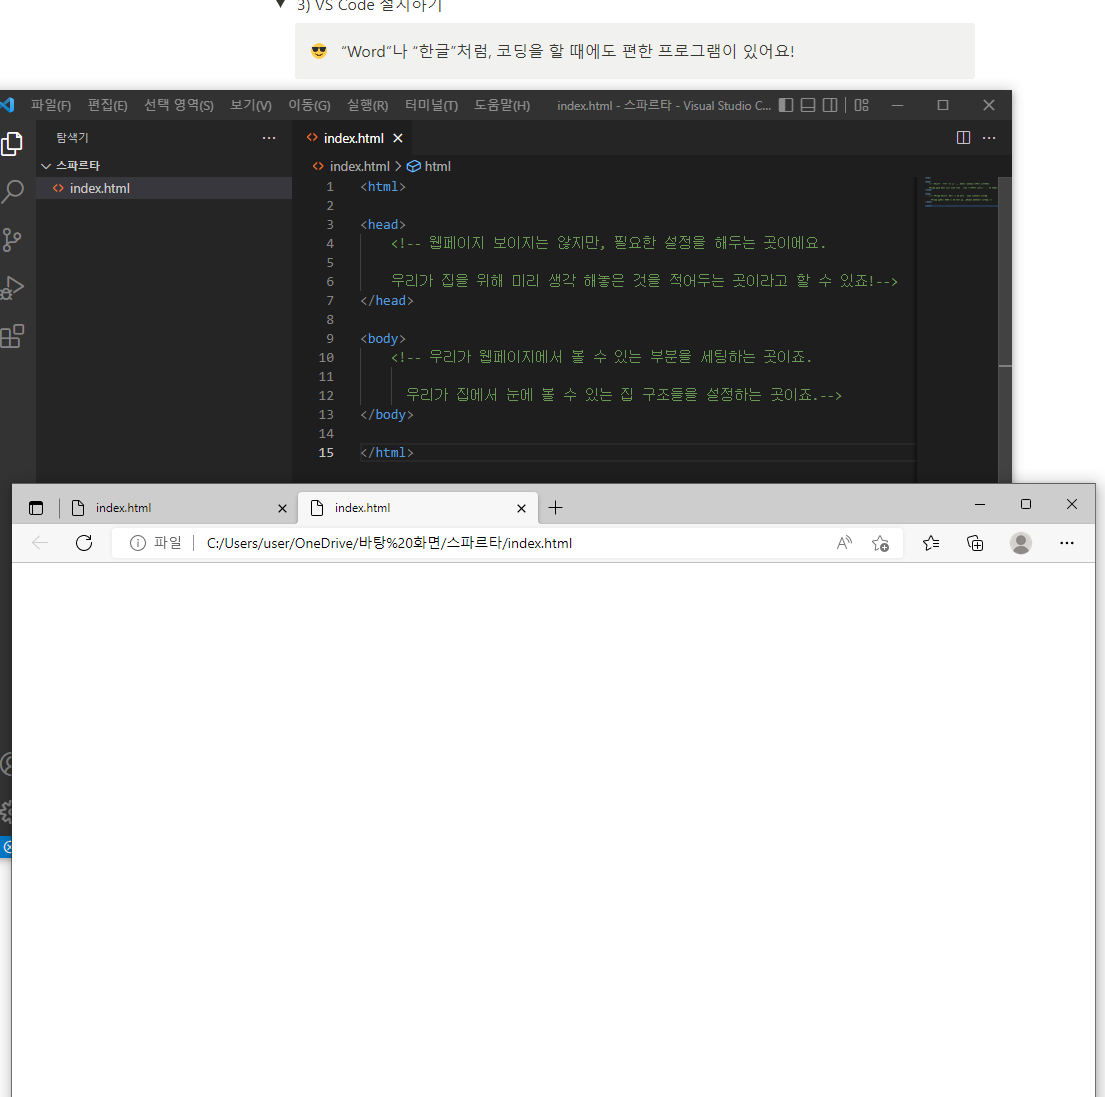The width and height of the screenshot is (1105, 1097).
Task: Open Accounts icon in VS Code activity bar
Action: [6, 764]
